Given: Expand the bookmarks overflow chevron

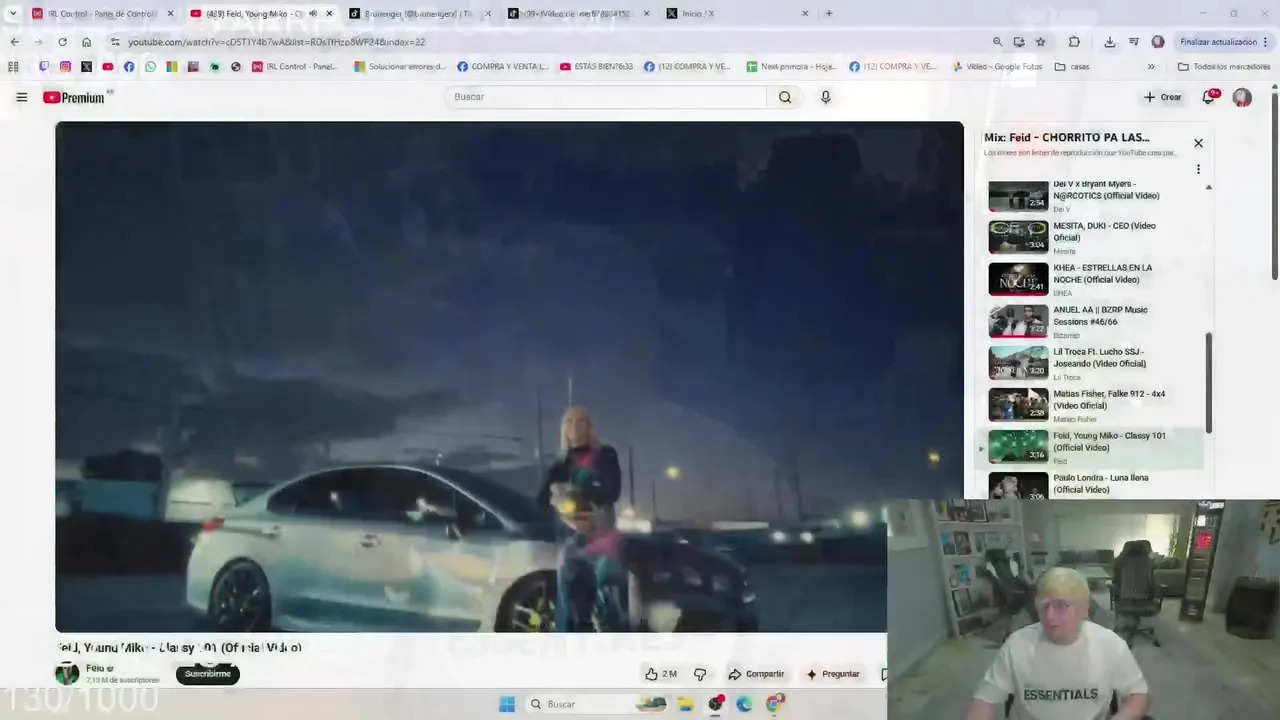Looking at the screenshot, I should pyautogui.click(x=1151, y=67).
